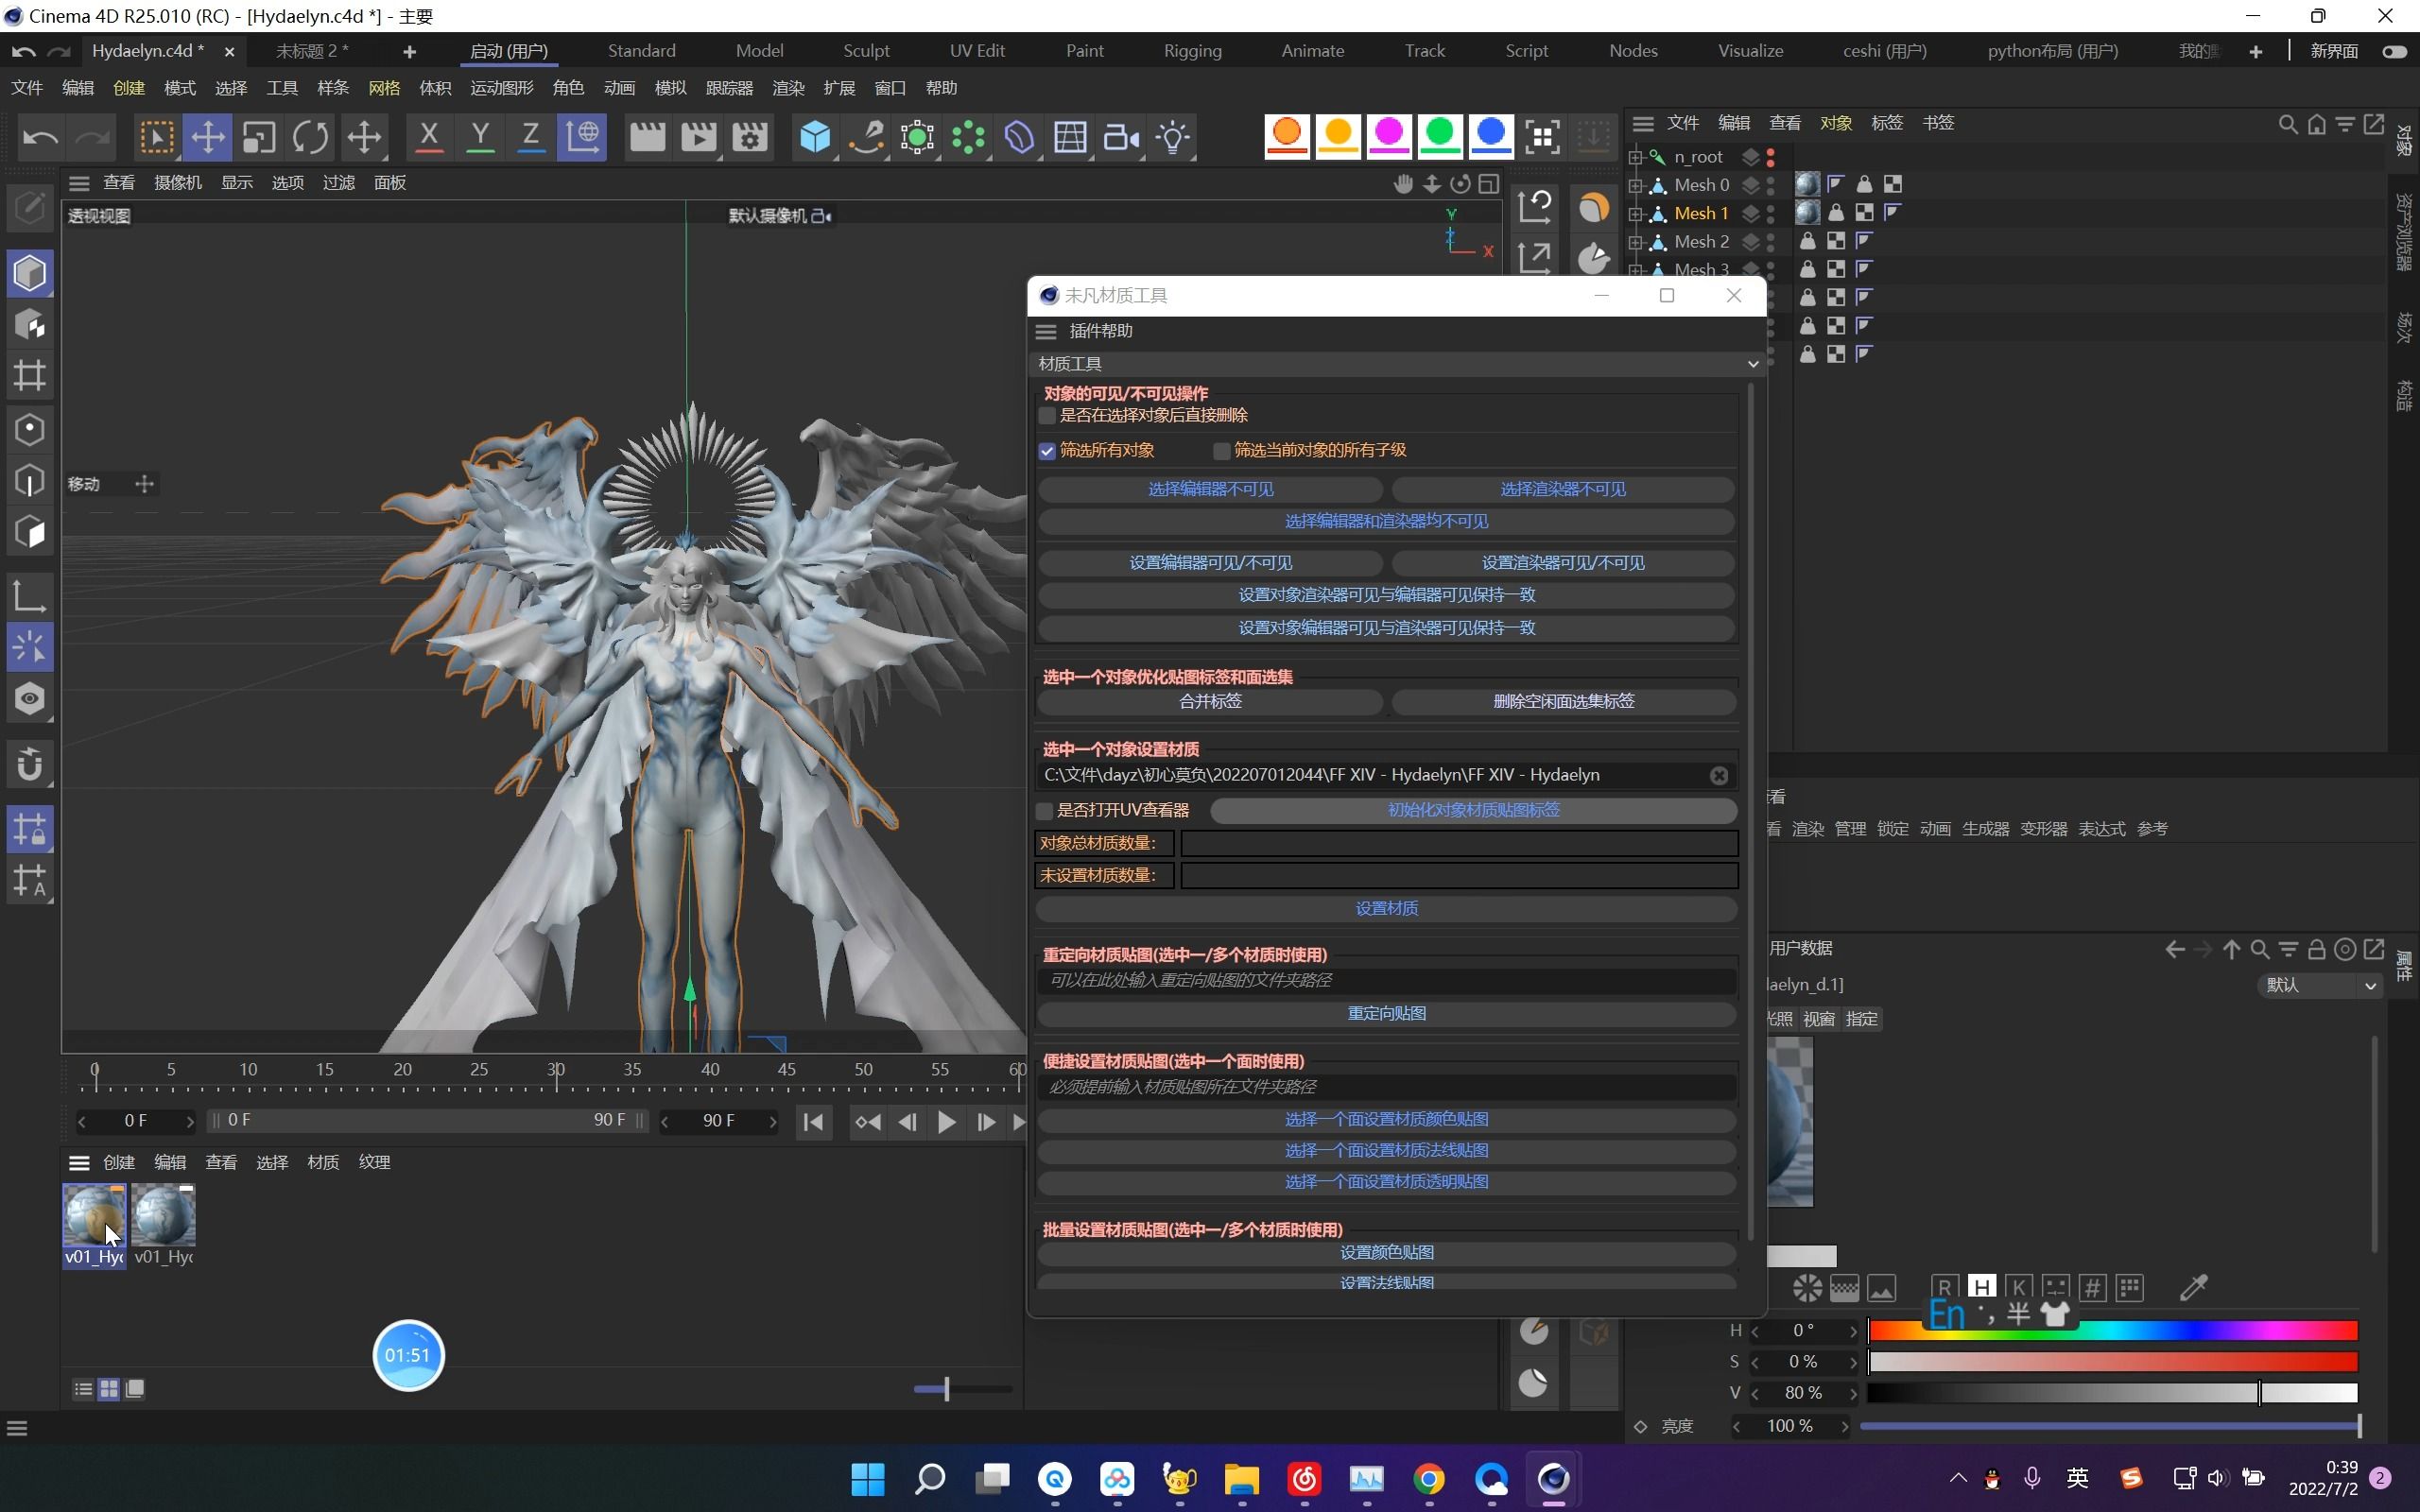Click the Object Manager search icon

click(x=2287, y=124)
